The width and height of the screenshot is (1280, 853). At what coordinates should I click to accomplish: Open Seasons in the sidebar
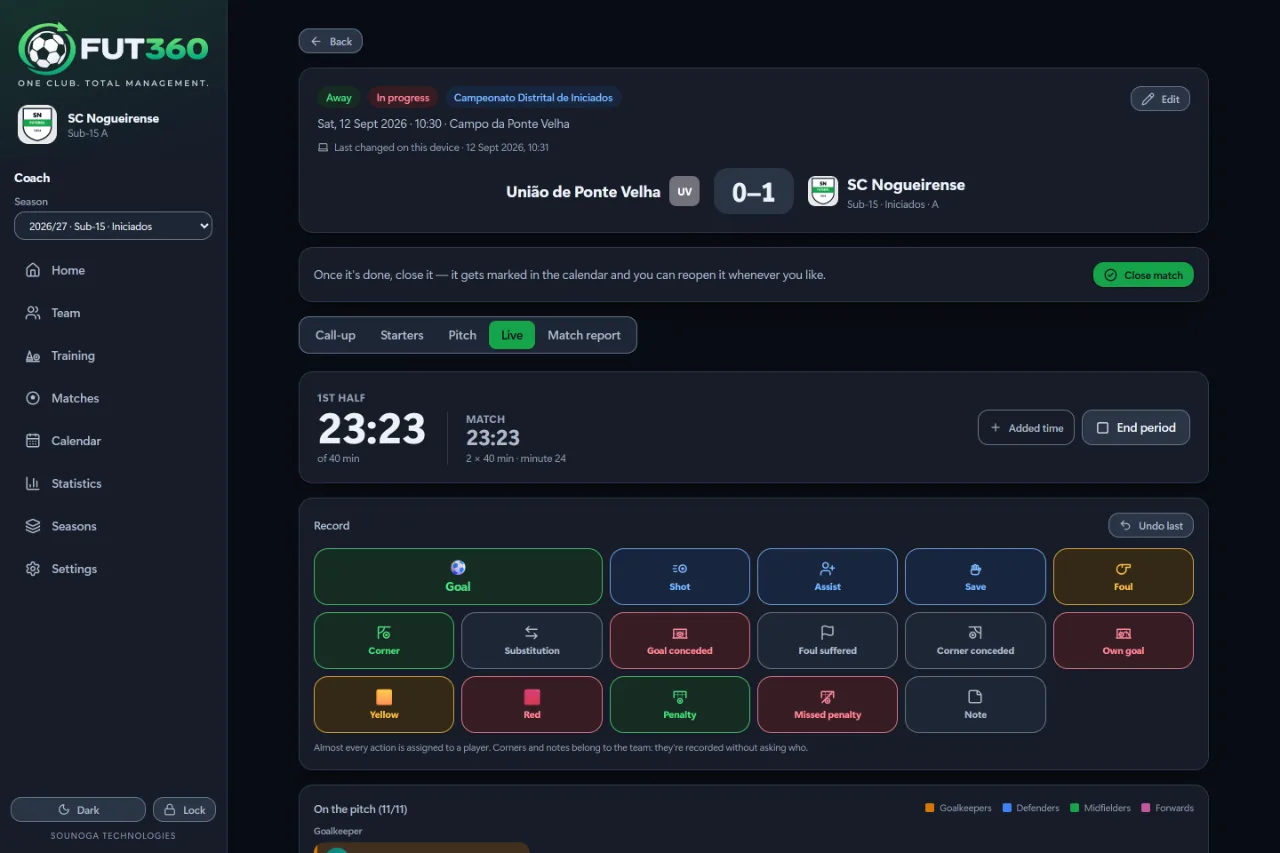(113, 526)
